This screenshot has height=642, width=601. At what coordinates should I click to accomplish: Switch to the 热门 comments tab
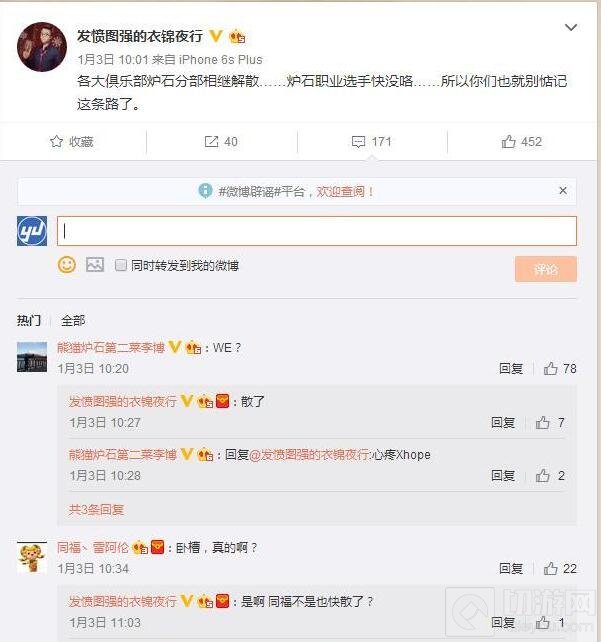pyautogui.click(x=29, y=320)
